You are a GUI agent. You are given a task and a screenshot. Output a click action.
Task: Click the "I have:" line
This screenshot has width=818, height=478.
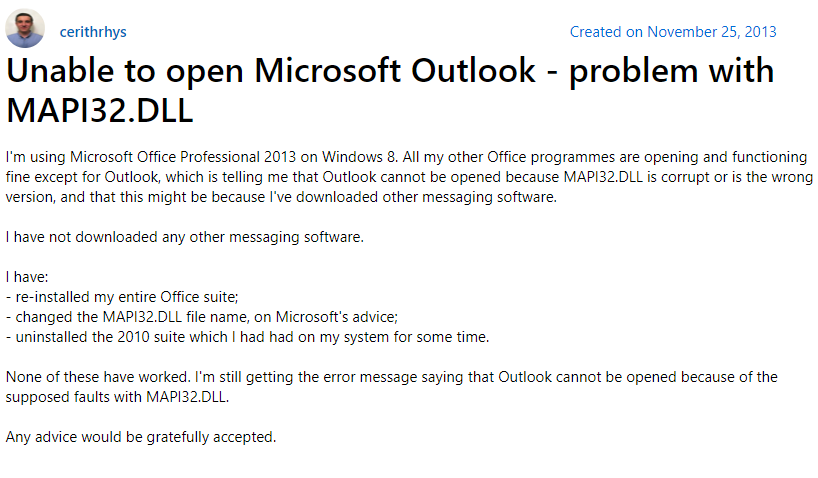pyautogui.click(x=27, y=277)
